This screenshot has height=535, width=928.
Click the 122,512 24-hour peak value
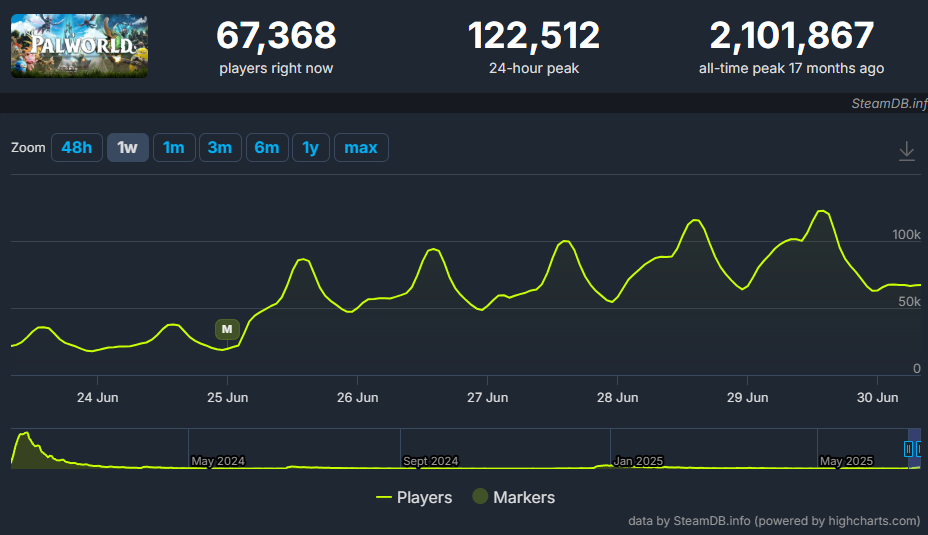coord(534,36)
